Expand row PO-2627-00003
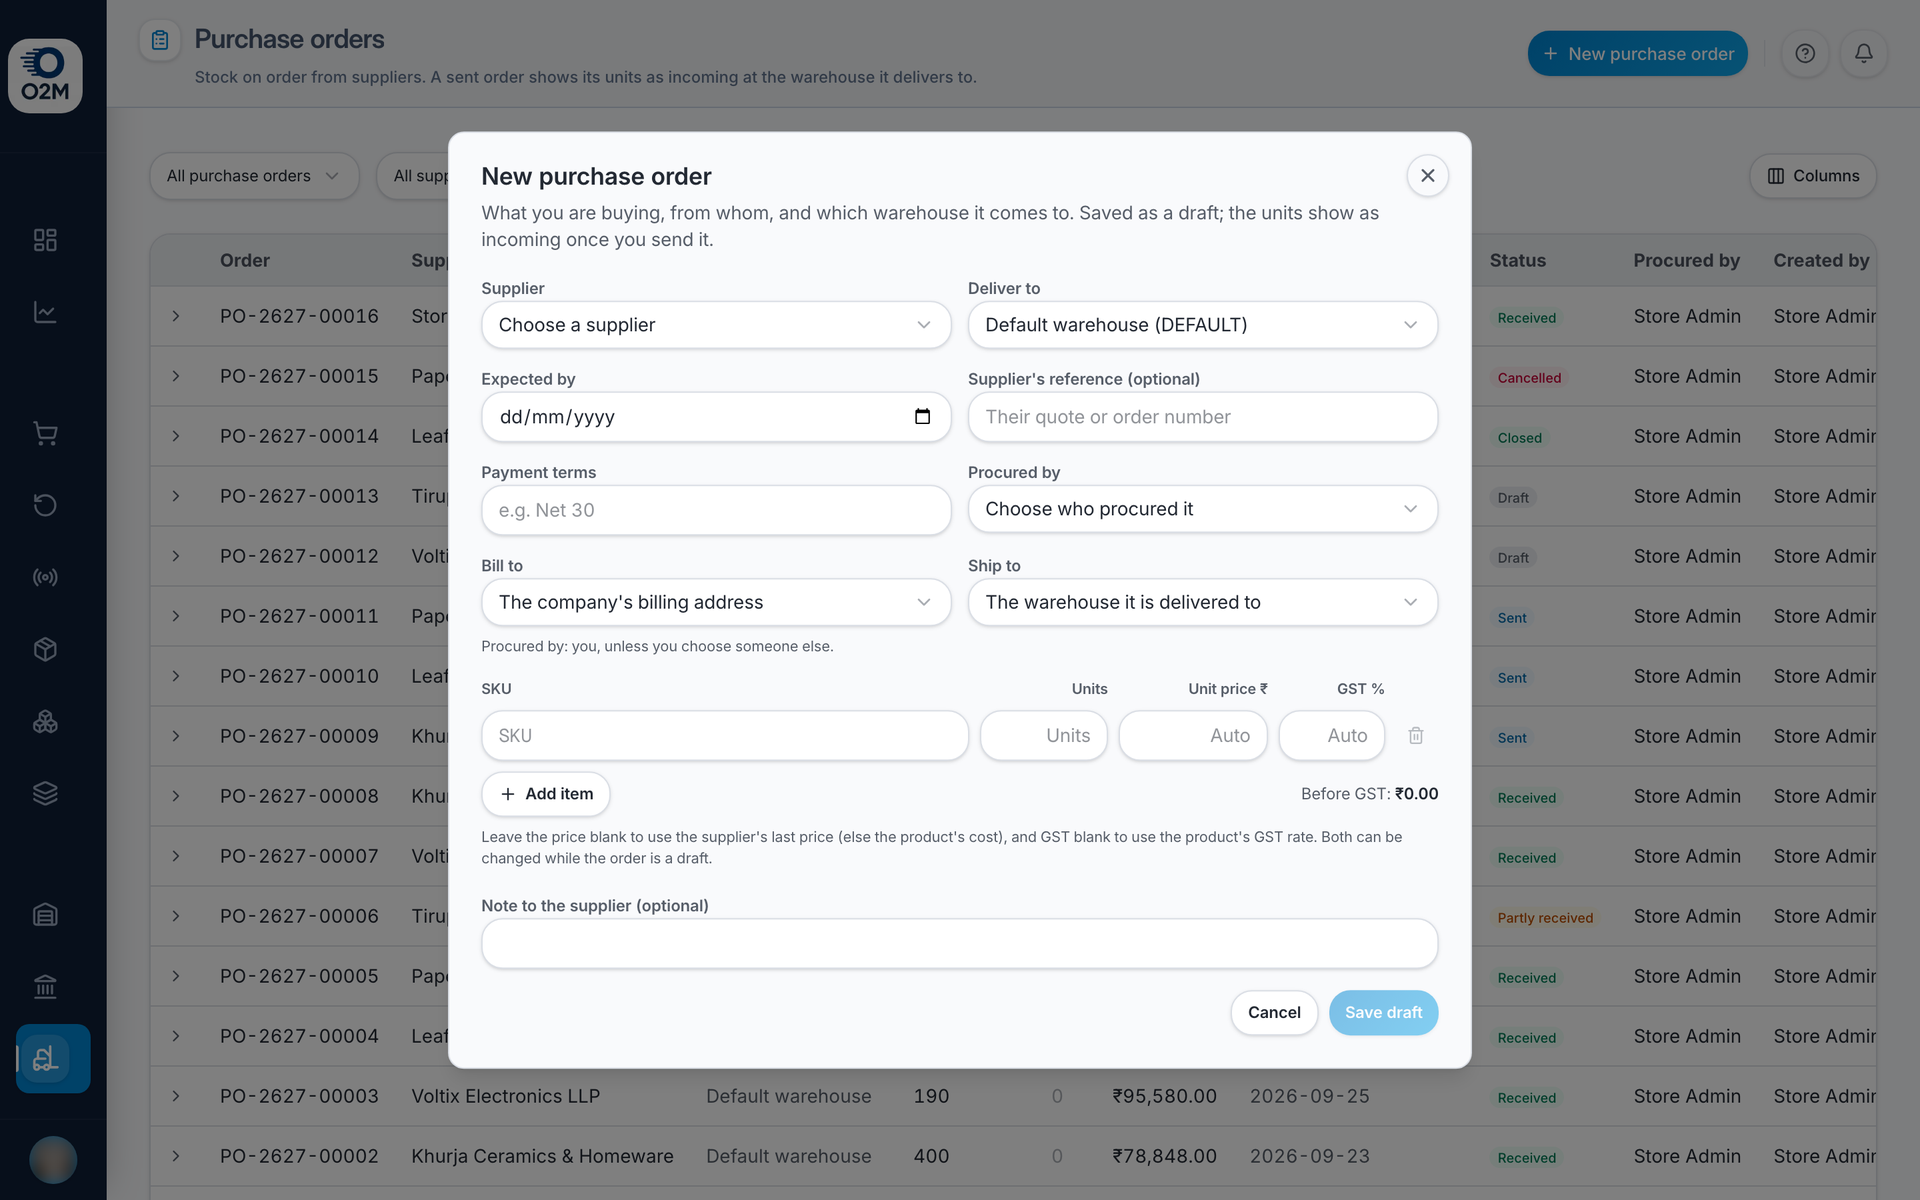This screenshot has width=1920, height=1200. 176,1096
